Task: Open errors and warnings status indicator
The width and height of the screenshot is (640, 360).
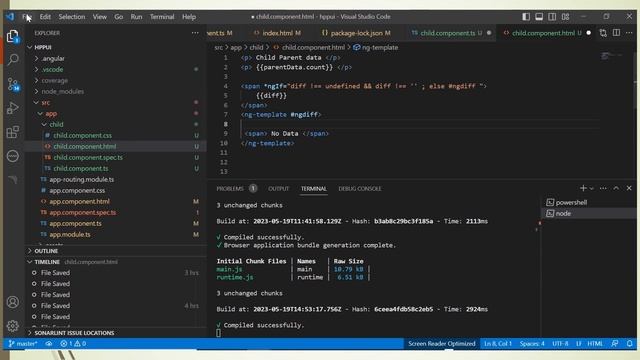Action: pos(73,344)
